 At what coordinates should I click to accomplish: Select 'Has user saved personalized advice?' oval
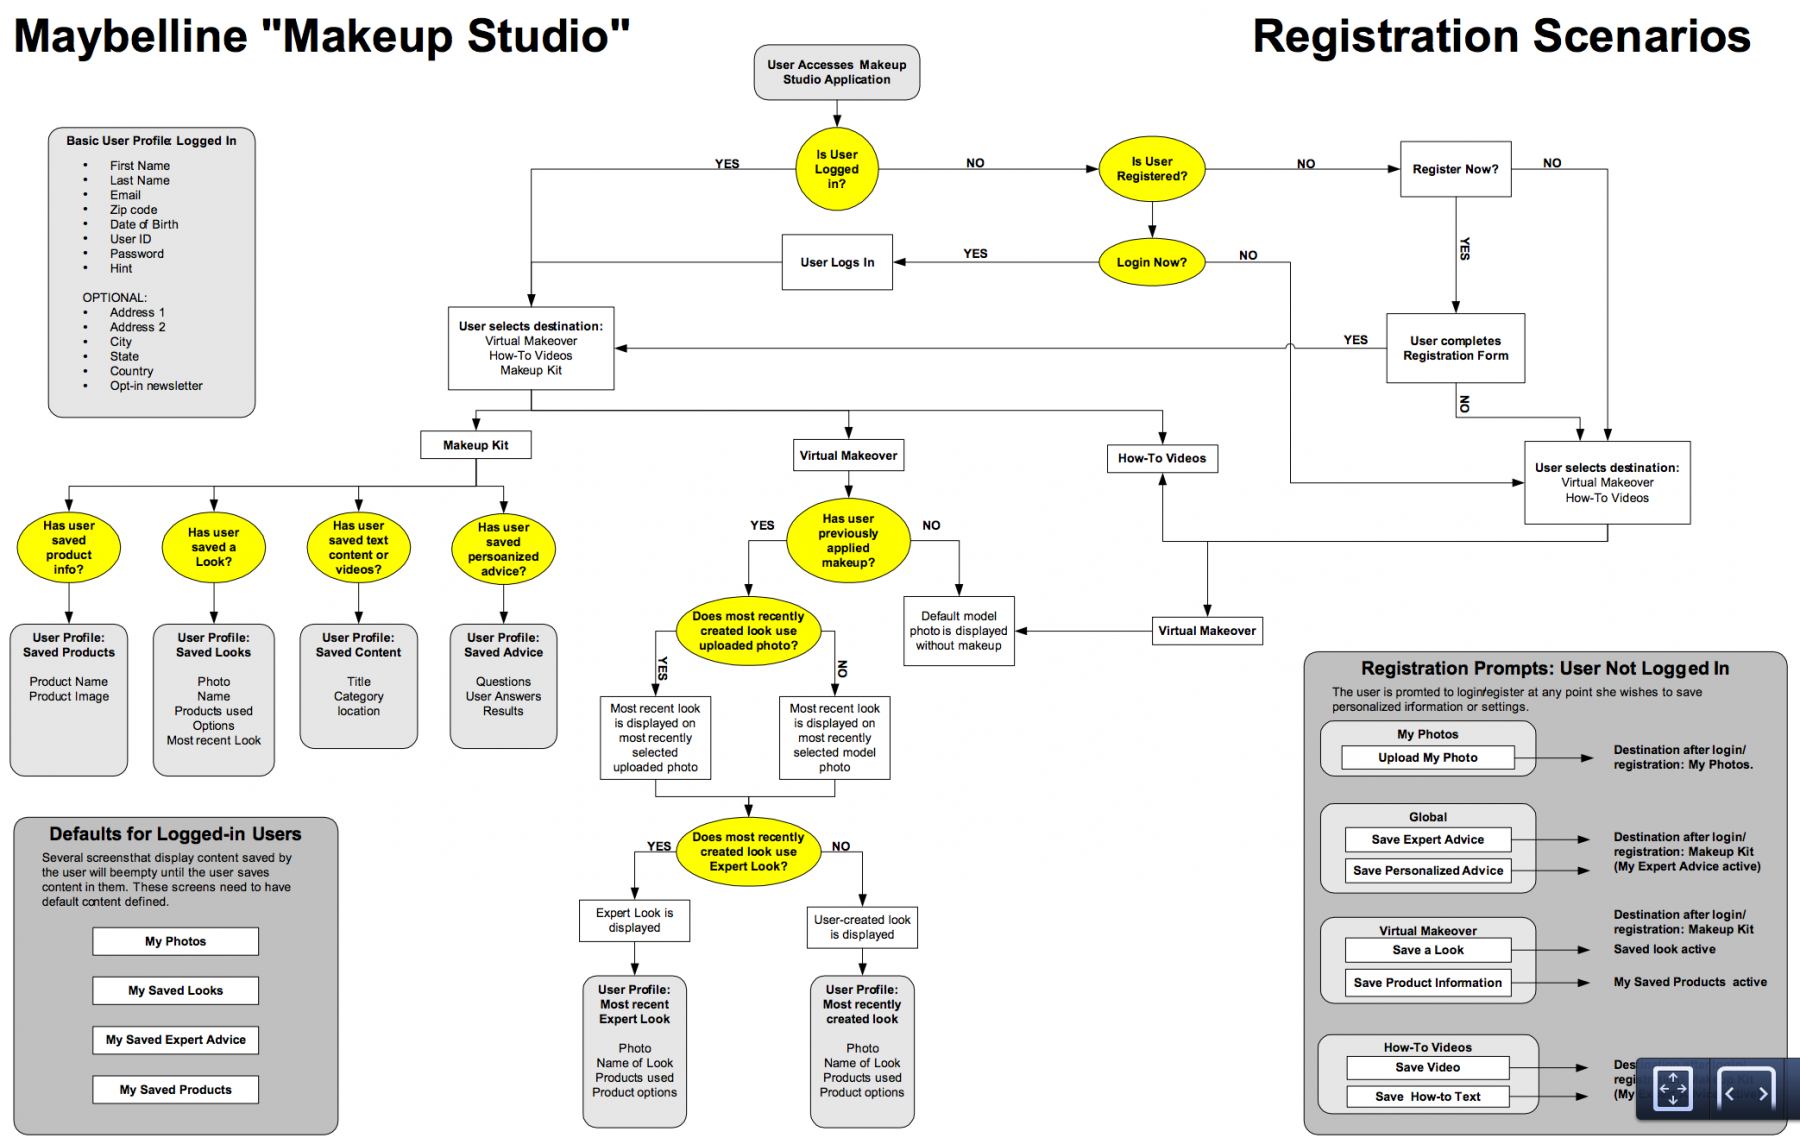click(504, 549)
